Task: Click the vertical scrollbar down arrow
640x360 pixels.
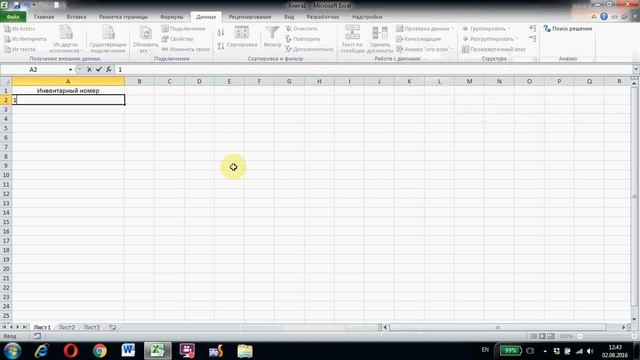Action: tap(634, 319)
